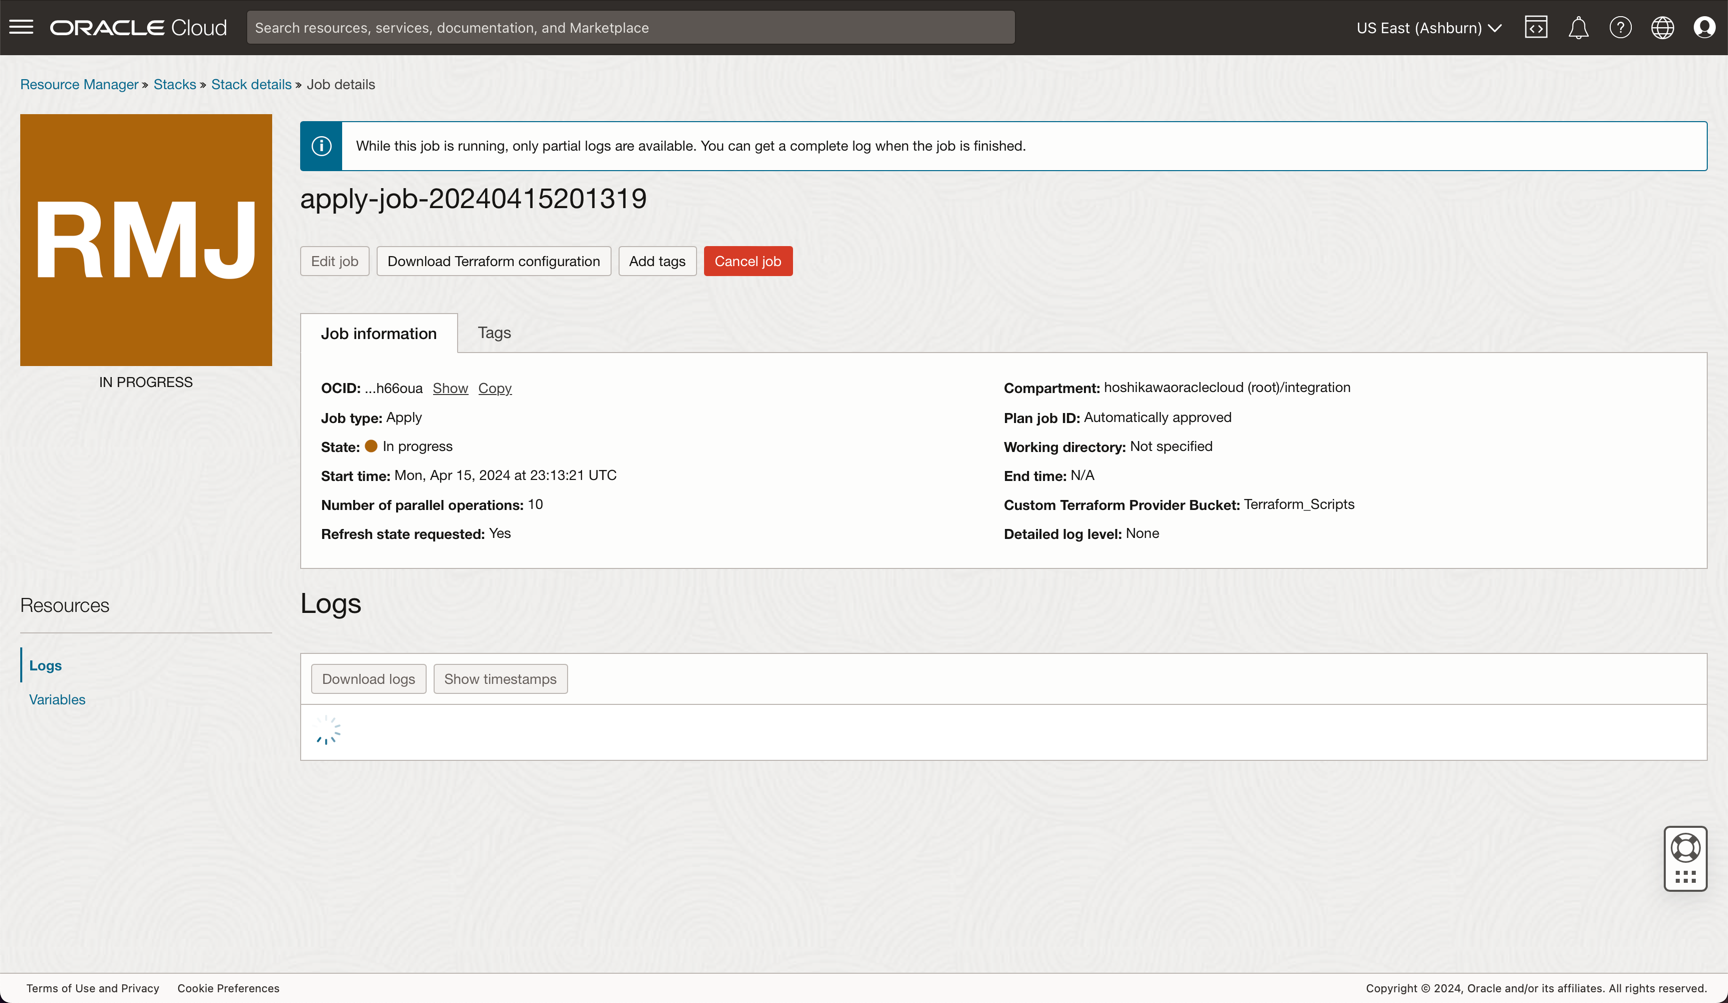Image resolution: width=1728 pixels, height=1003 pixels.
Task: Open the user profile menu
Action: click(x=1704, y=27)
